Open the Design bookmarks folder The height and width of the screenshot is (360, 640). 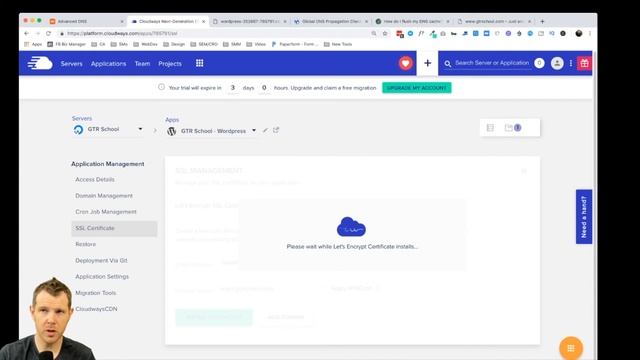coord(174,44)
